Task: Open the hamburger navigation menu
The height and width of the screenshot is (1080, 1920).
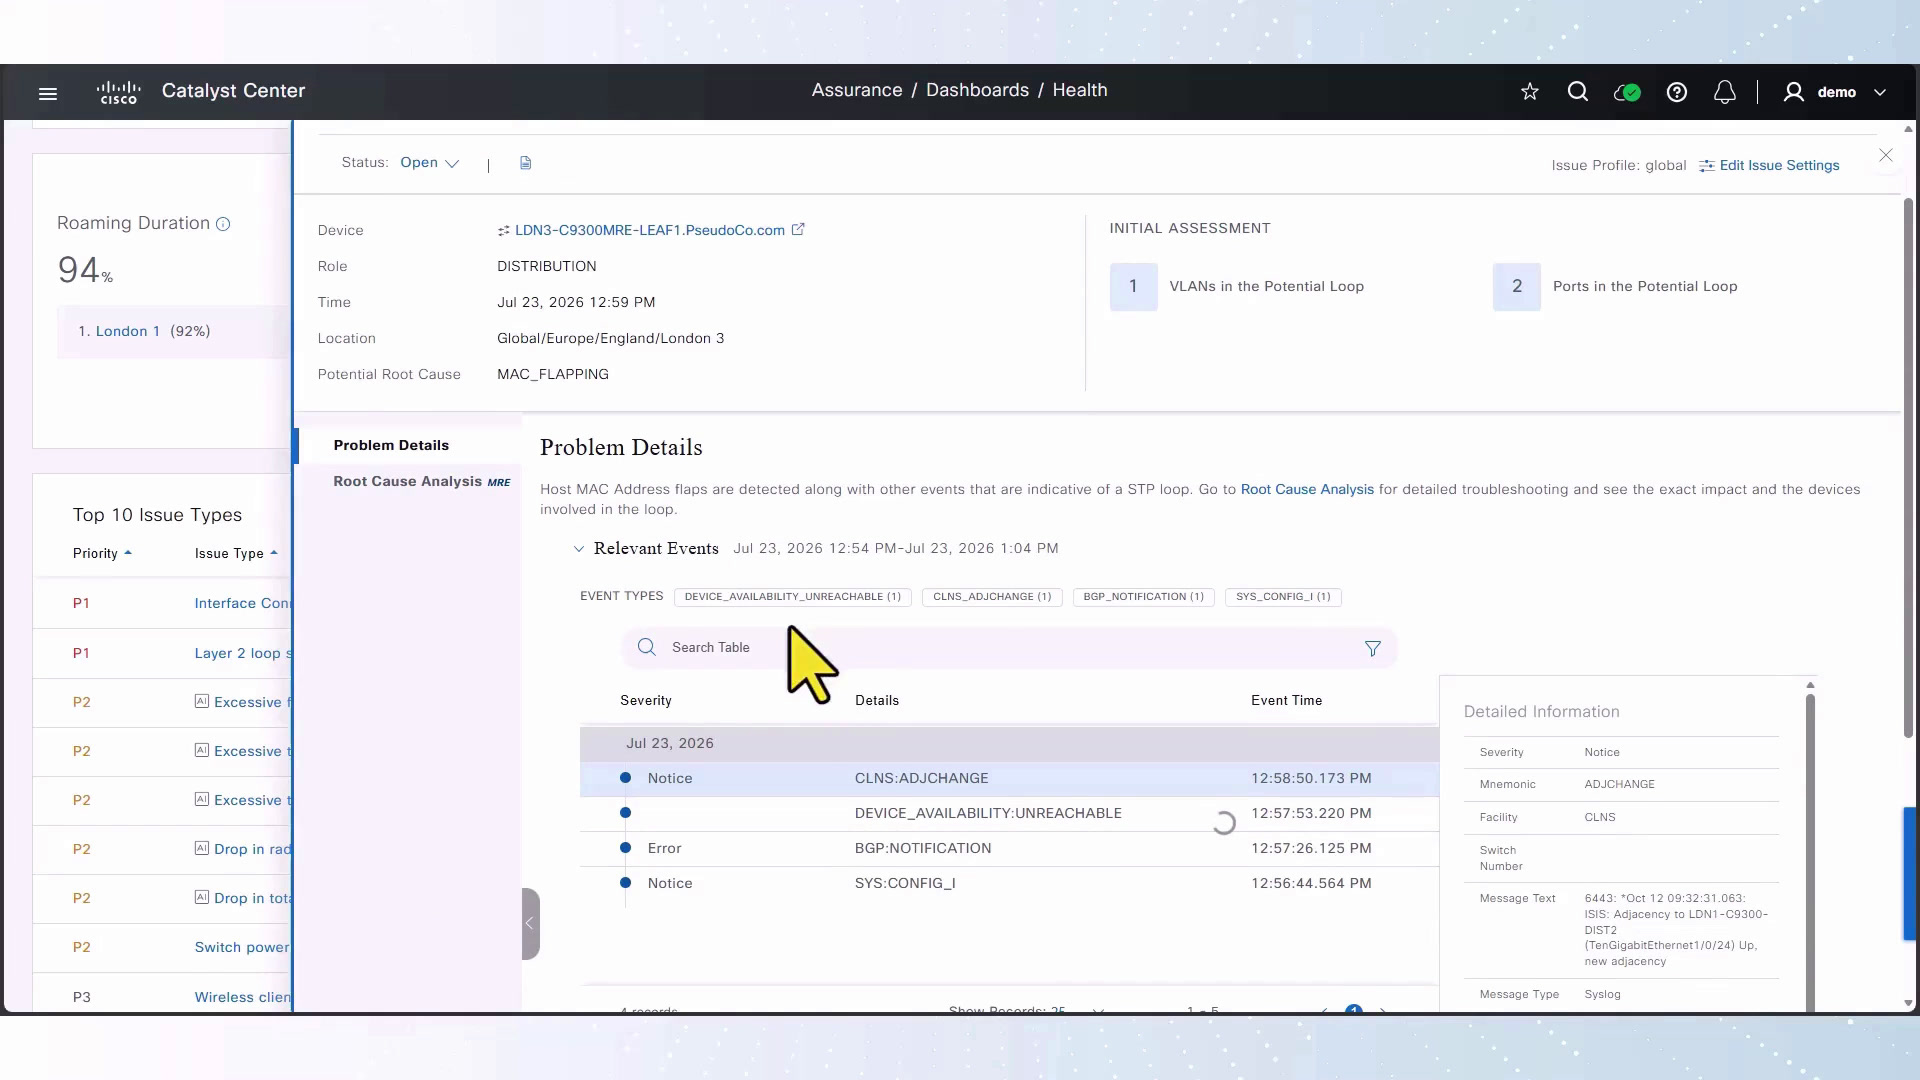Action: (48, 93)
